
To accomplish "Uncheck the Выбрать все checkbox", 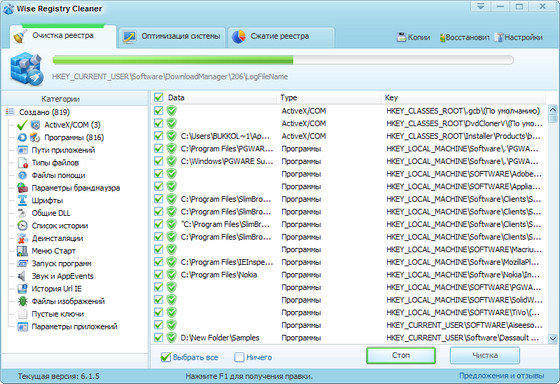I will tap(165, 357).
